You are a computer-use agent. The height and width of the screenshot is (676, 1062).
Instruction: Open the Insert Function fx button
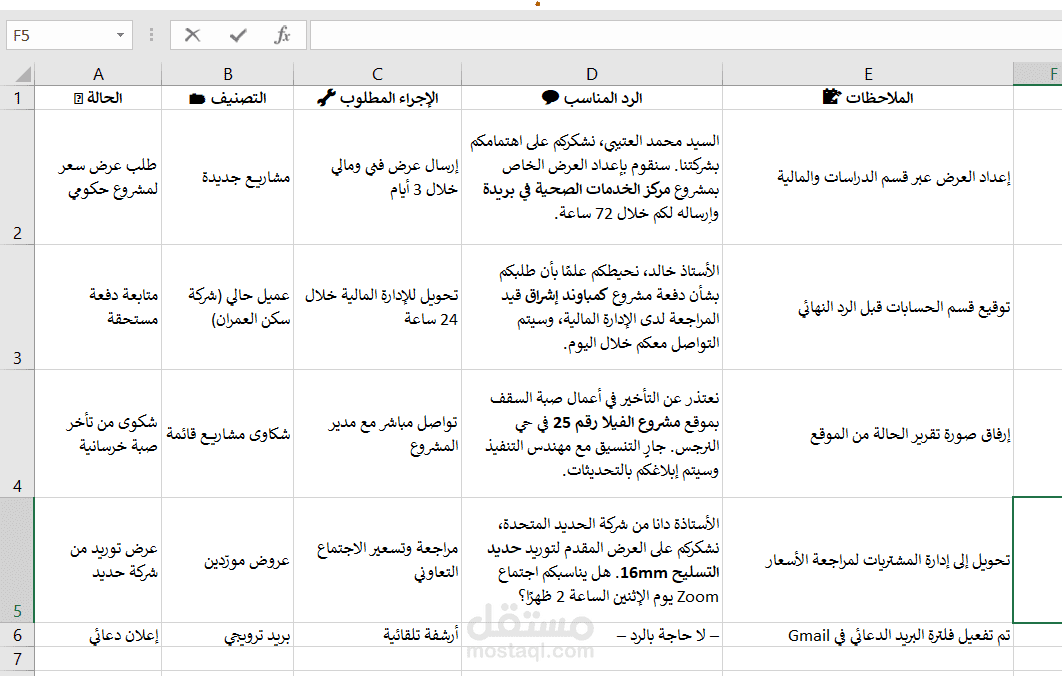[x=282, y=35]
